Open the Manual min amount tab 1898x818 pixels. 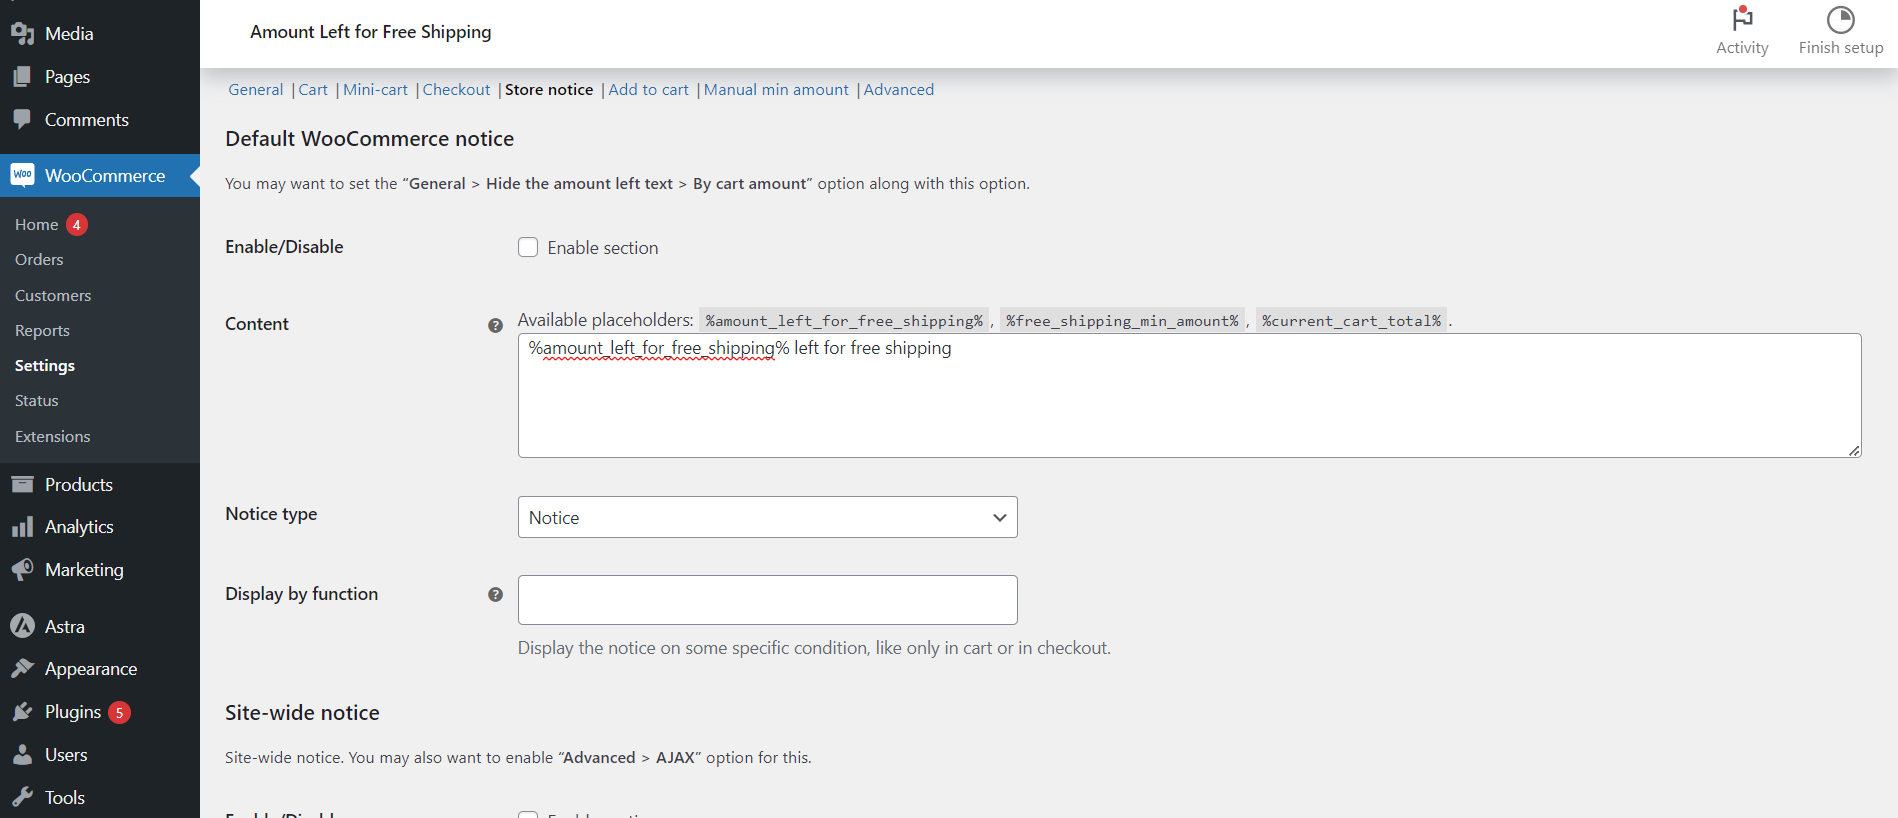[776, 90]
